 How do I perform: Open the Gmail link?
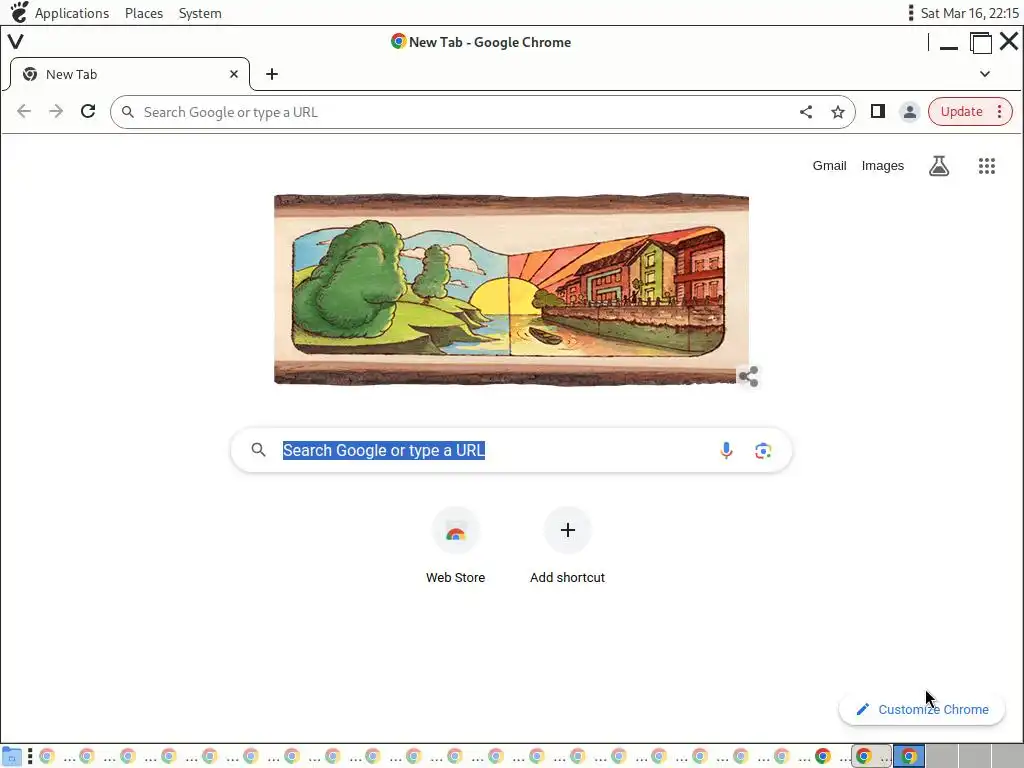pos(829,166)
